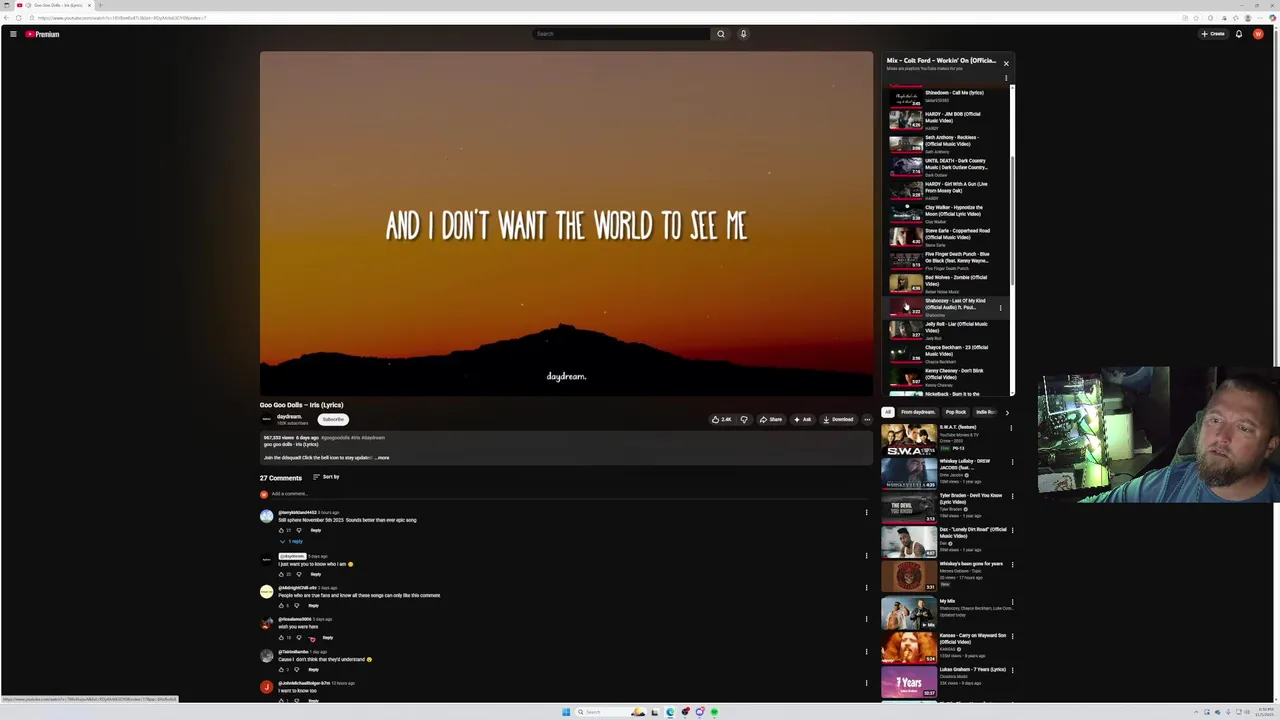Like the 'Still sphere November 5th' comment
The image size is (1280, 720).
coord(282,530)
